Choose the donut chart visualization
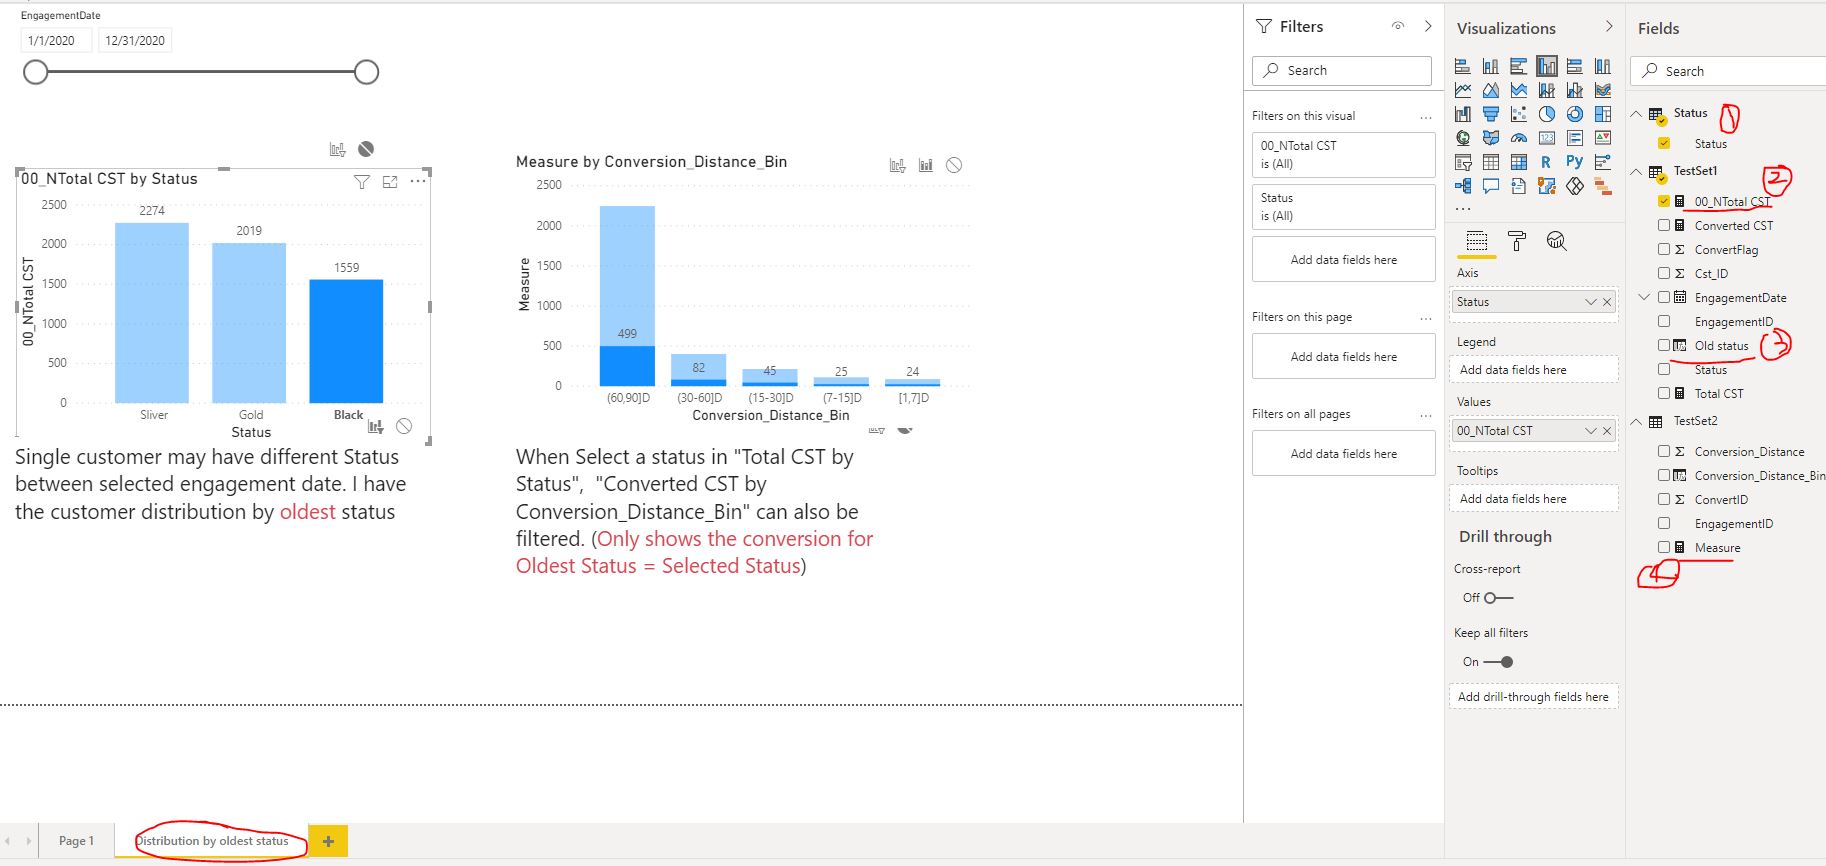Screen dimensions: 1826x866 point(1575,114)
